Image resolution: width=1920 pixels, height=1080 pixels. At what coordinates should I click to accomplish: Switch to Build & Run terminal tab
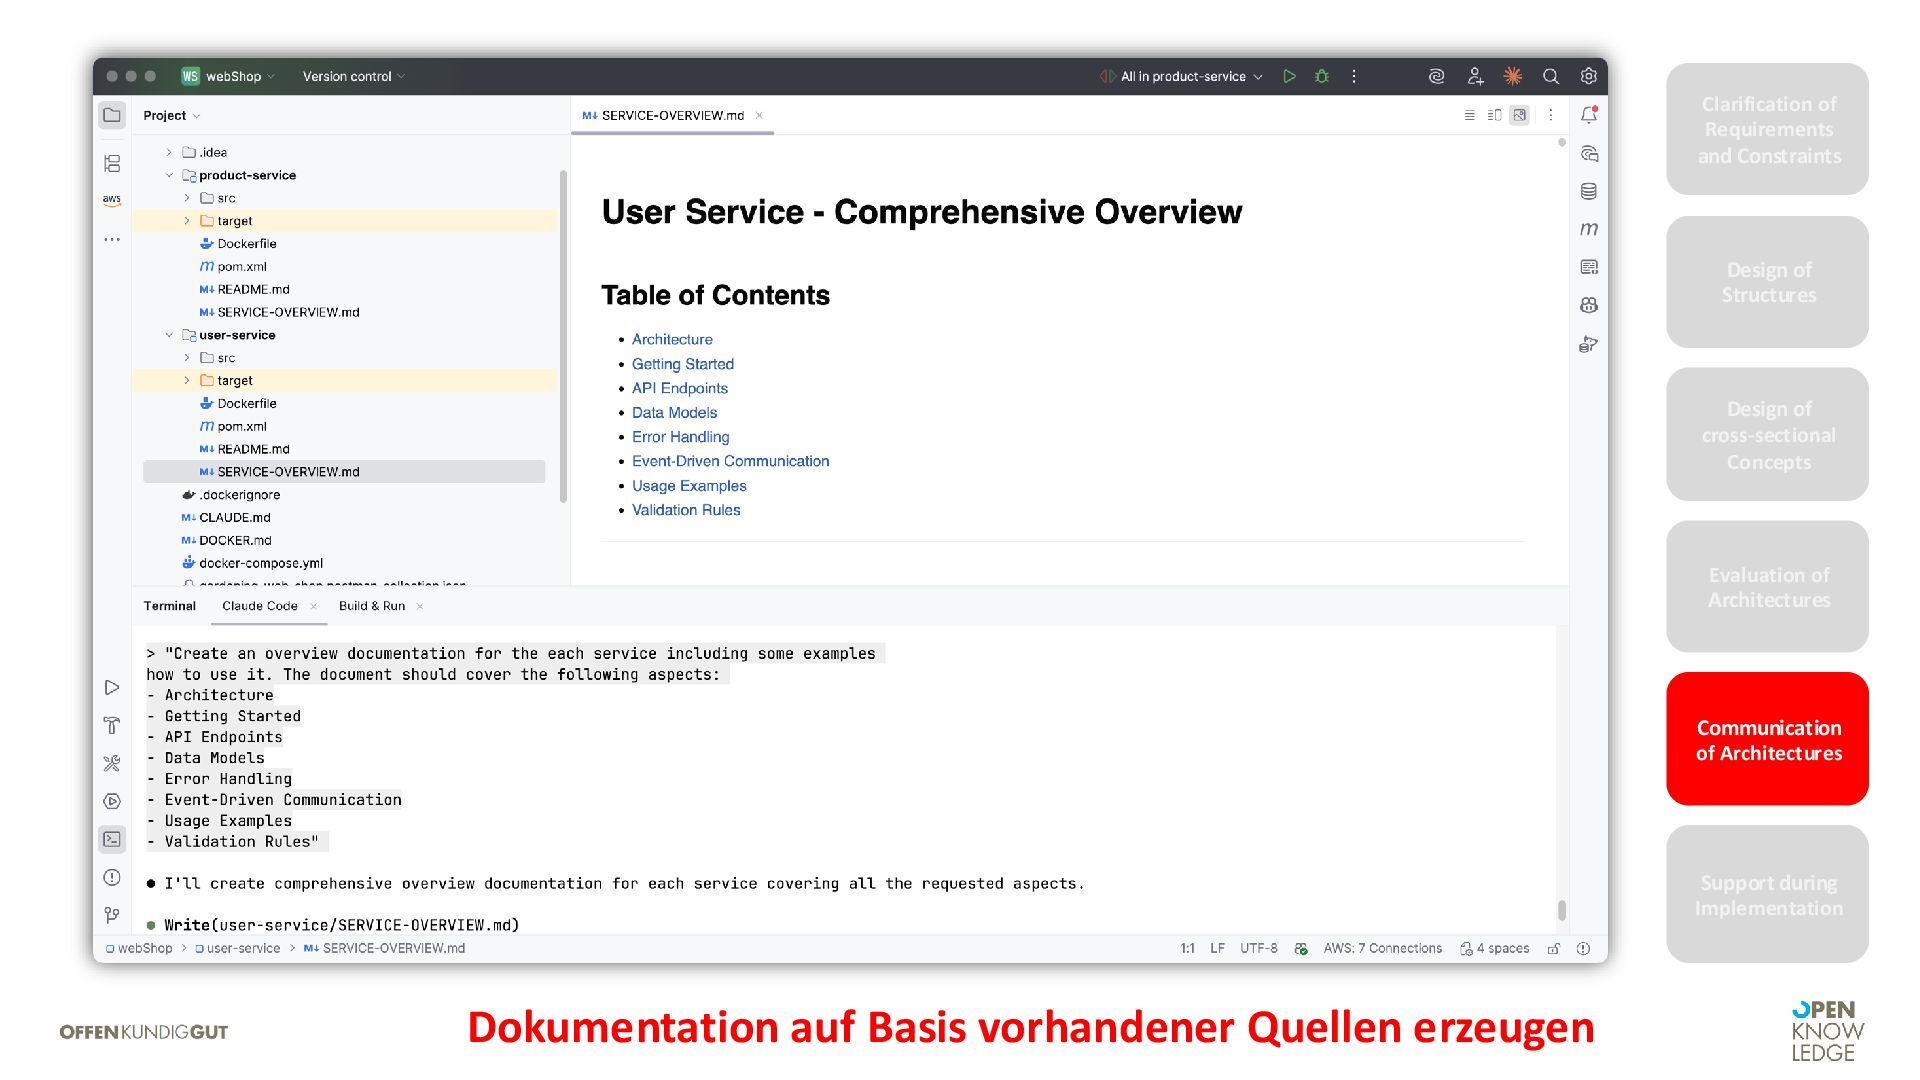[371, 606]
